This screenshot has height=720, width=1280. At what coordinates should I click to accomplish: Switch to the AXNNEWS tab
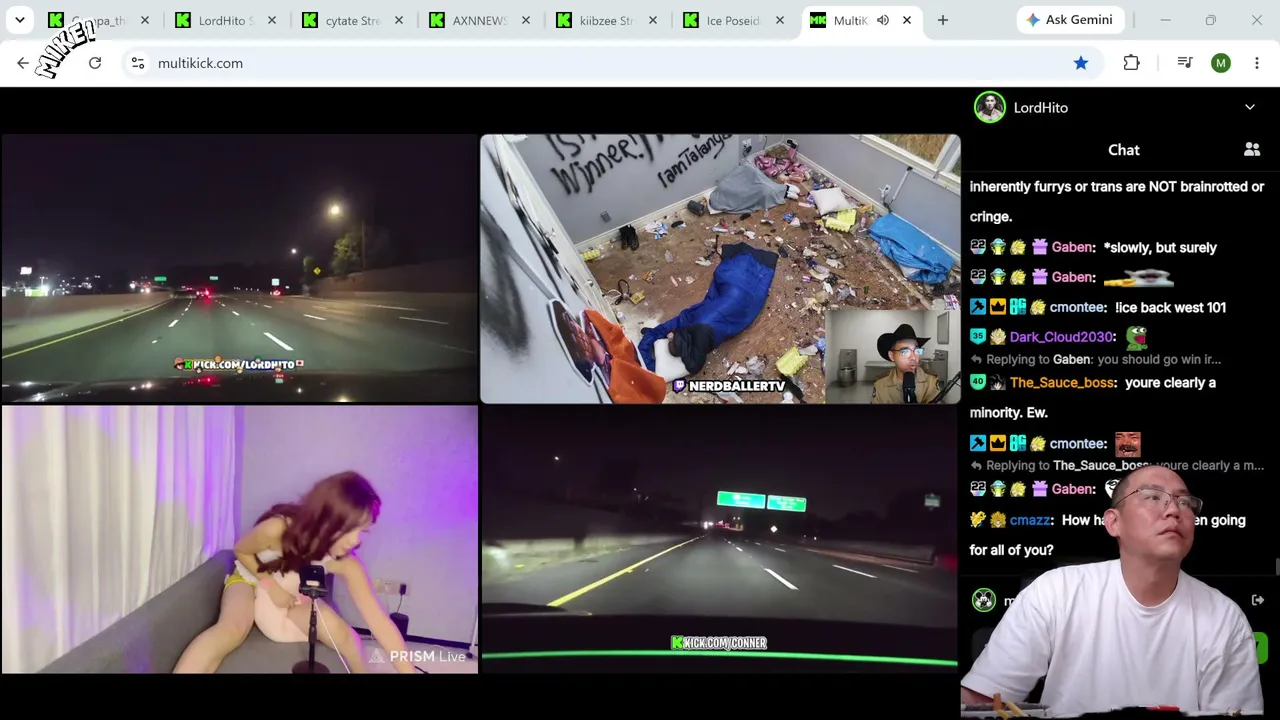tap(480, 20)
